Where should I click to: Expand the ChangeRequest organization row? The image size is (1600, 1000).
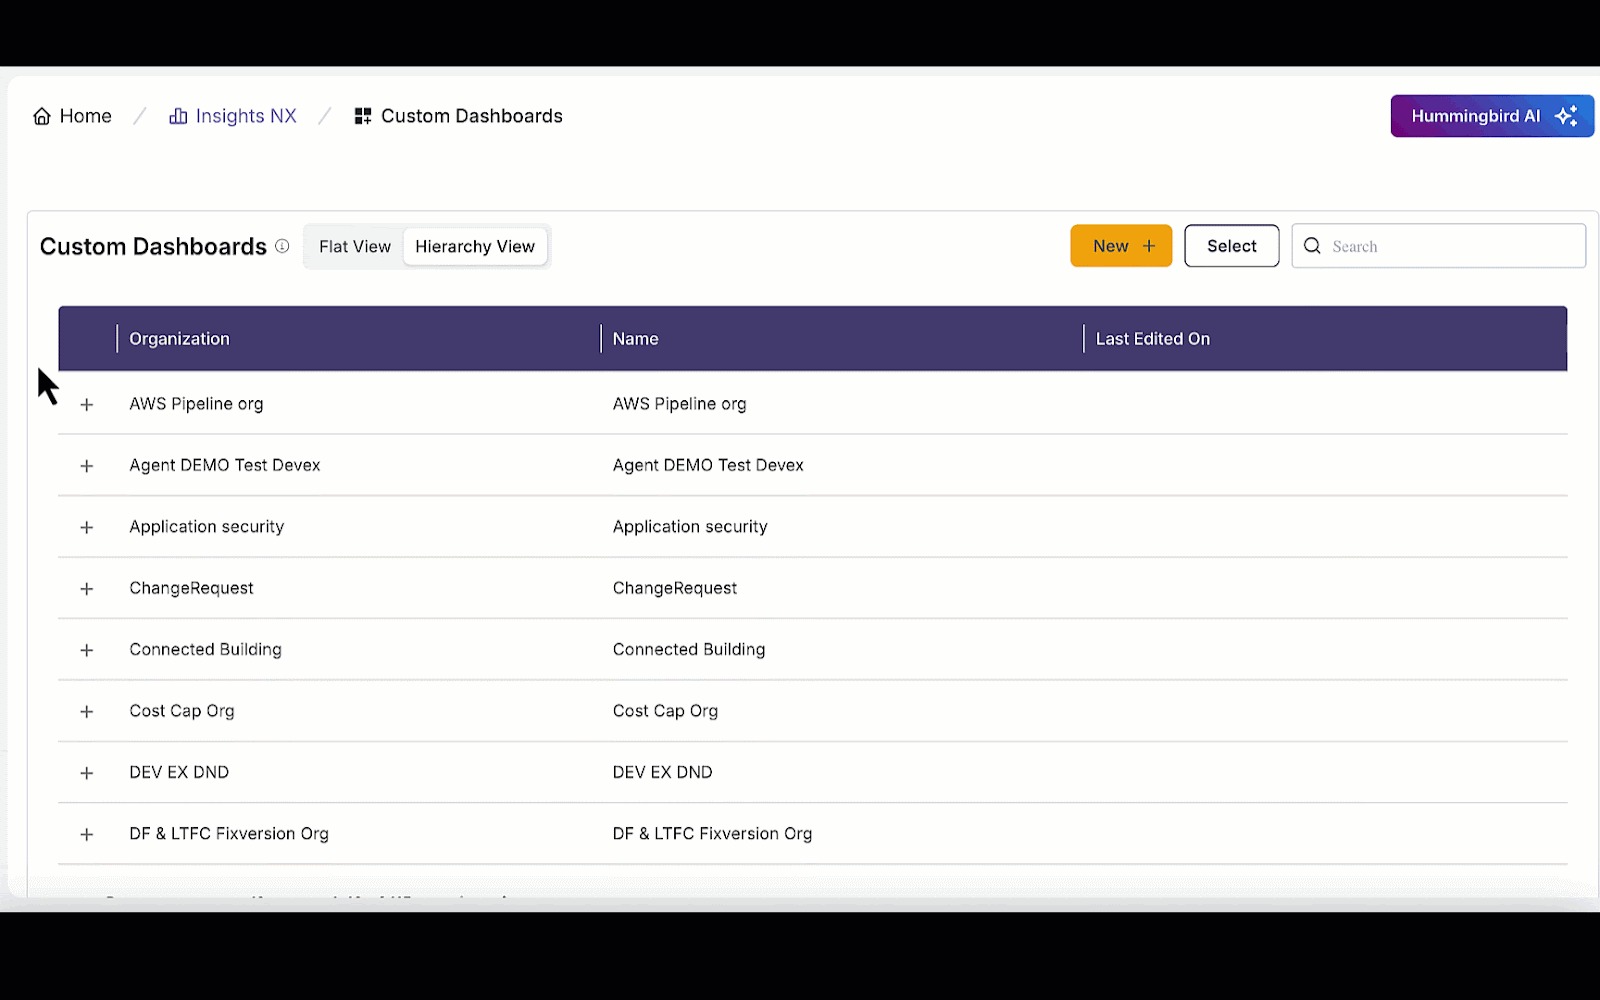[x=87, y=589]
